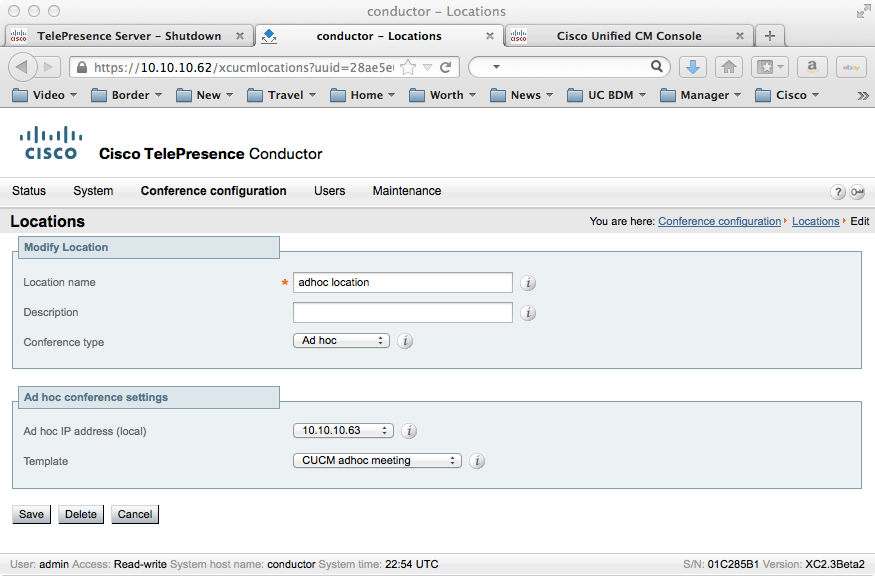
Task: Open downloads with the blue arrow icon
Action: tap(693, 68)
